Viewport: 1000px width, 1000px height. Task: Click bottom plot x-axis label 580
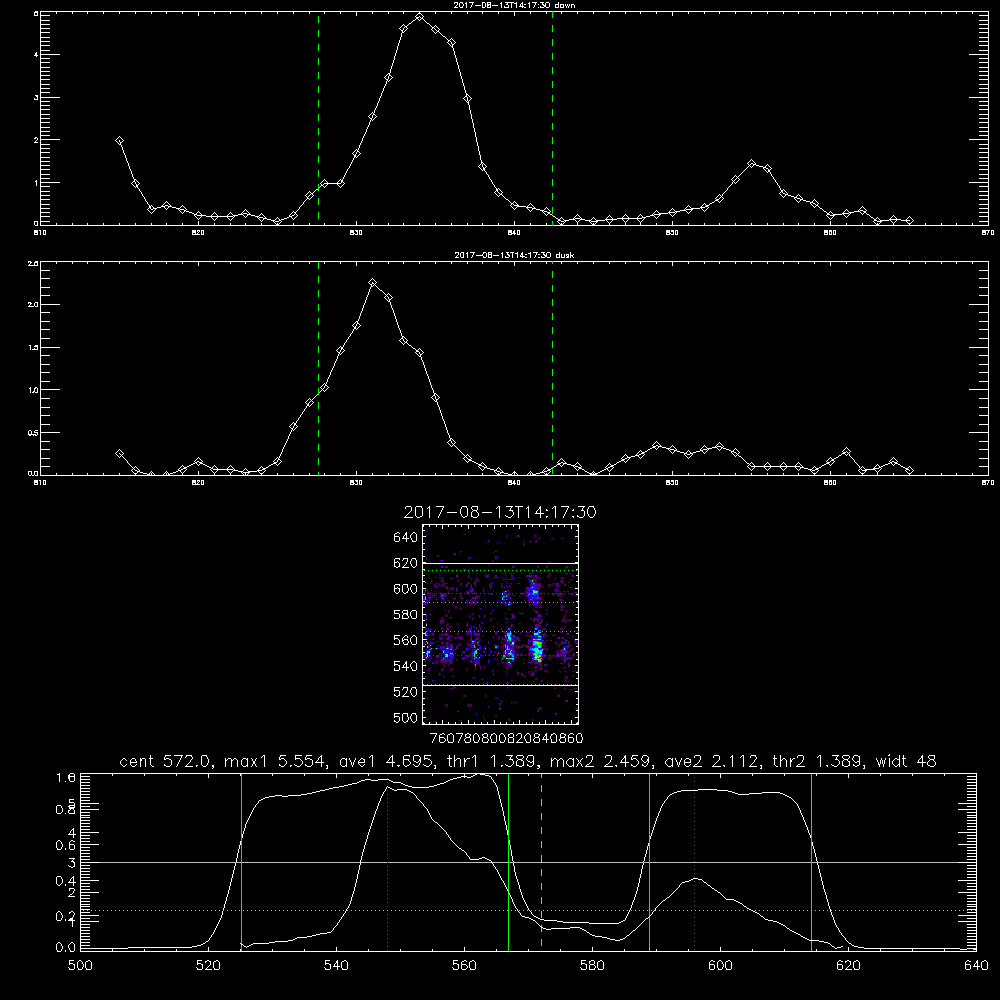pos(592,966)
